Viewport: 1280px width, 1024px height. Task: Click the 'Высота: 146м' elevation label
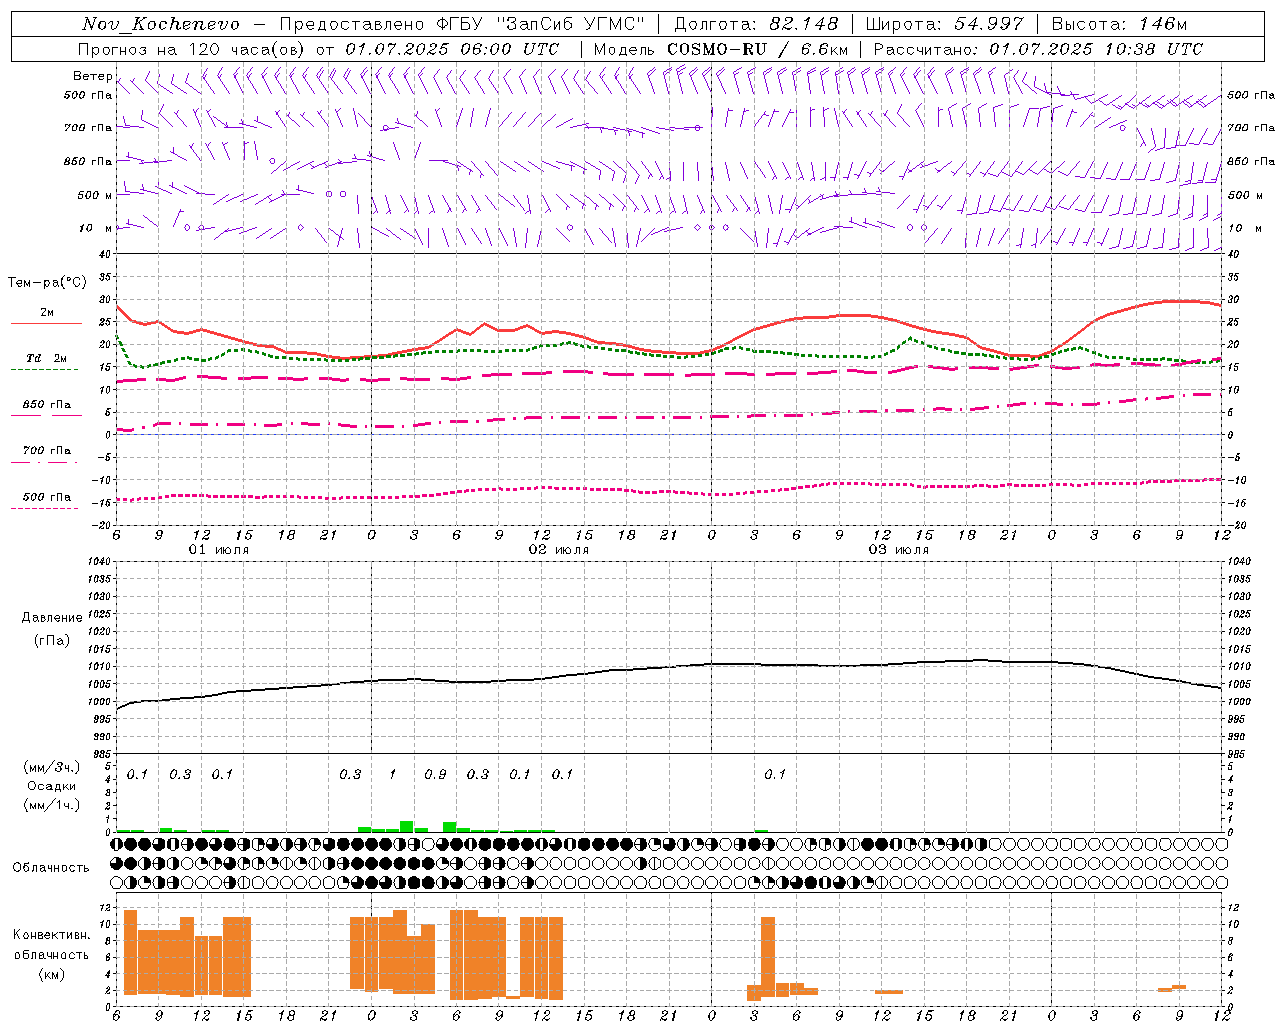[x=1119, y=24]
